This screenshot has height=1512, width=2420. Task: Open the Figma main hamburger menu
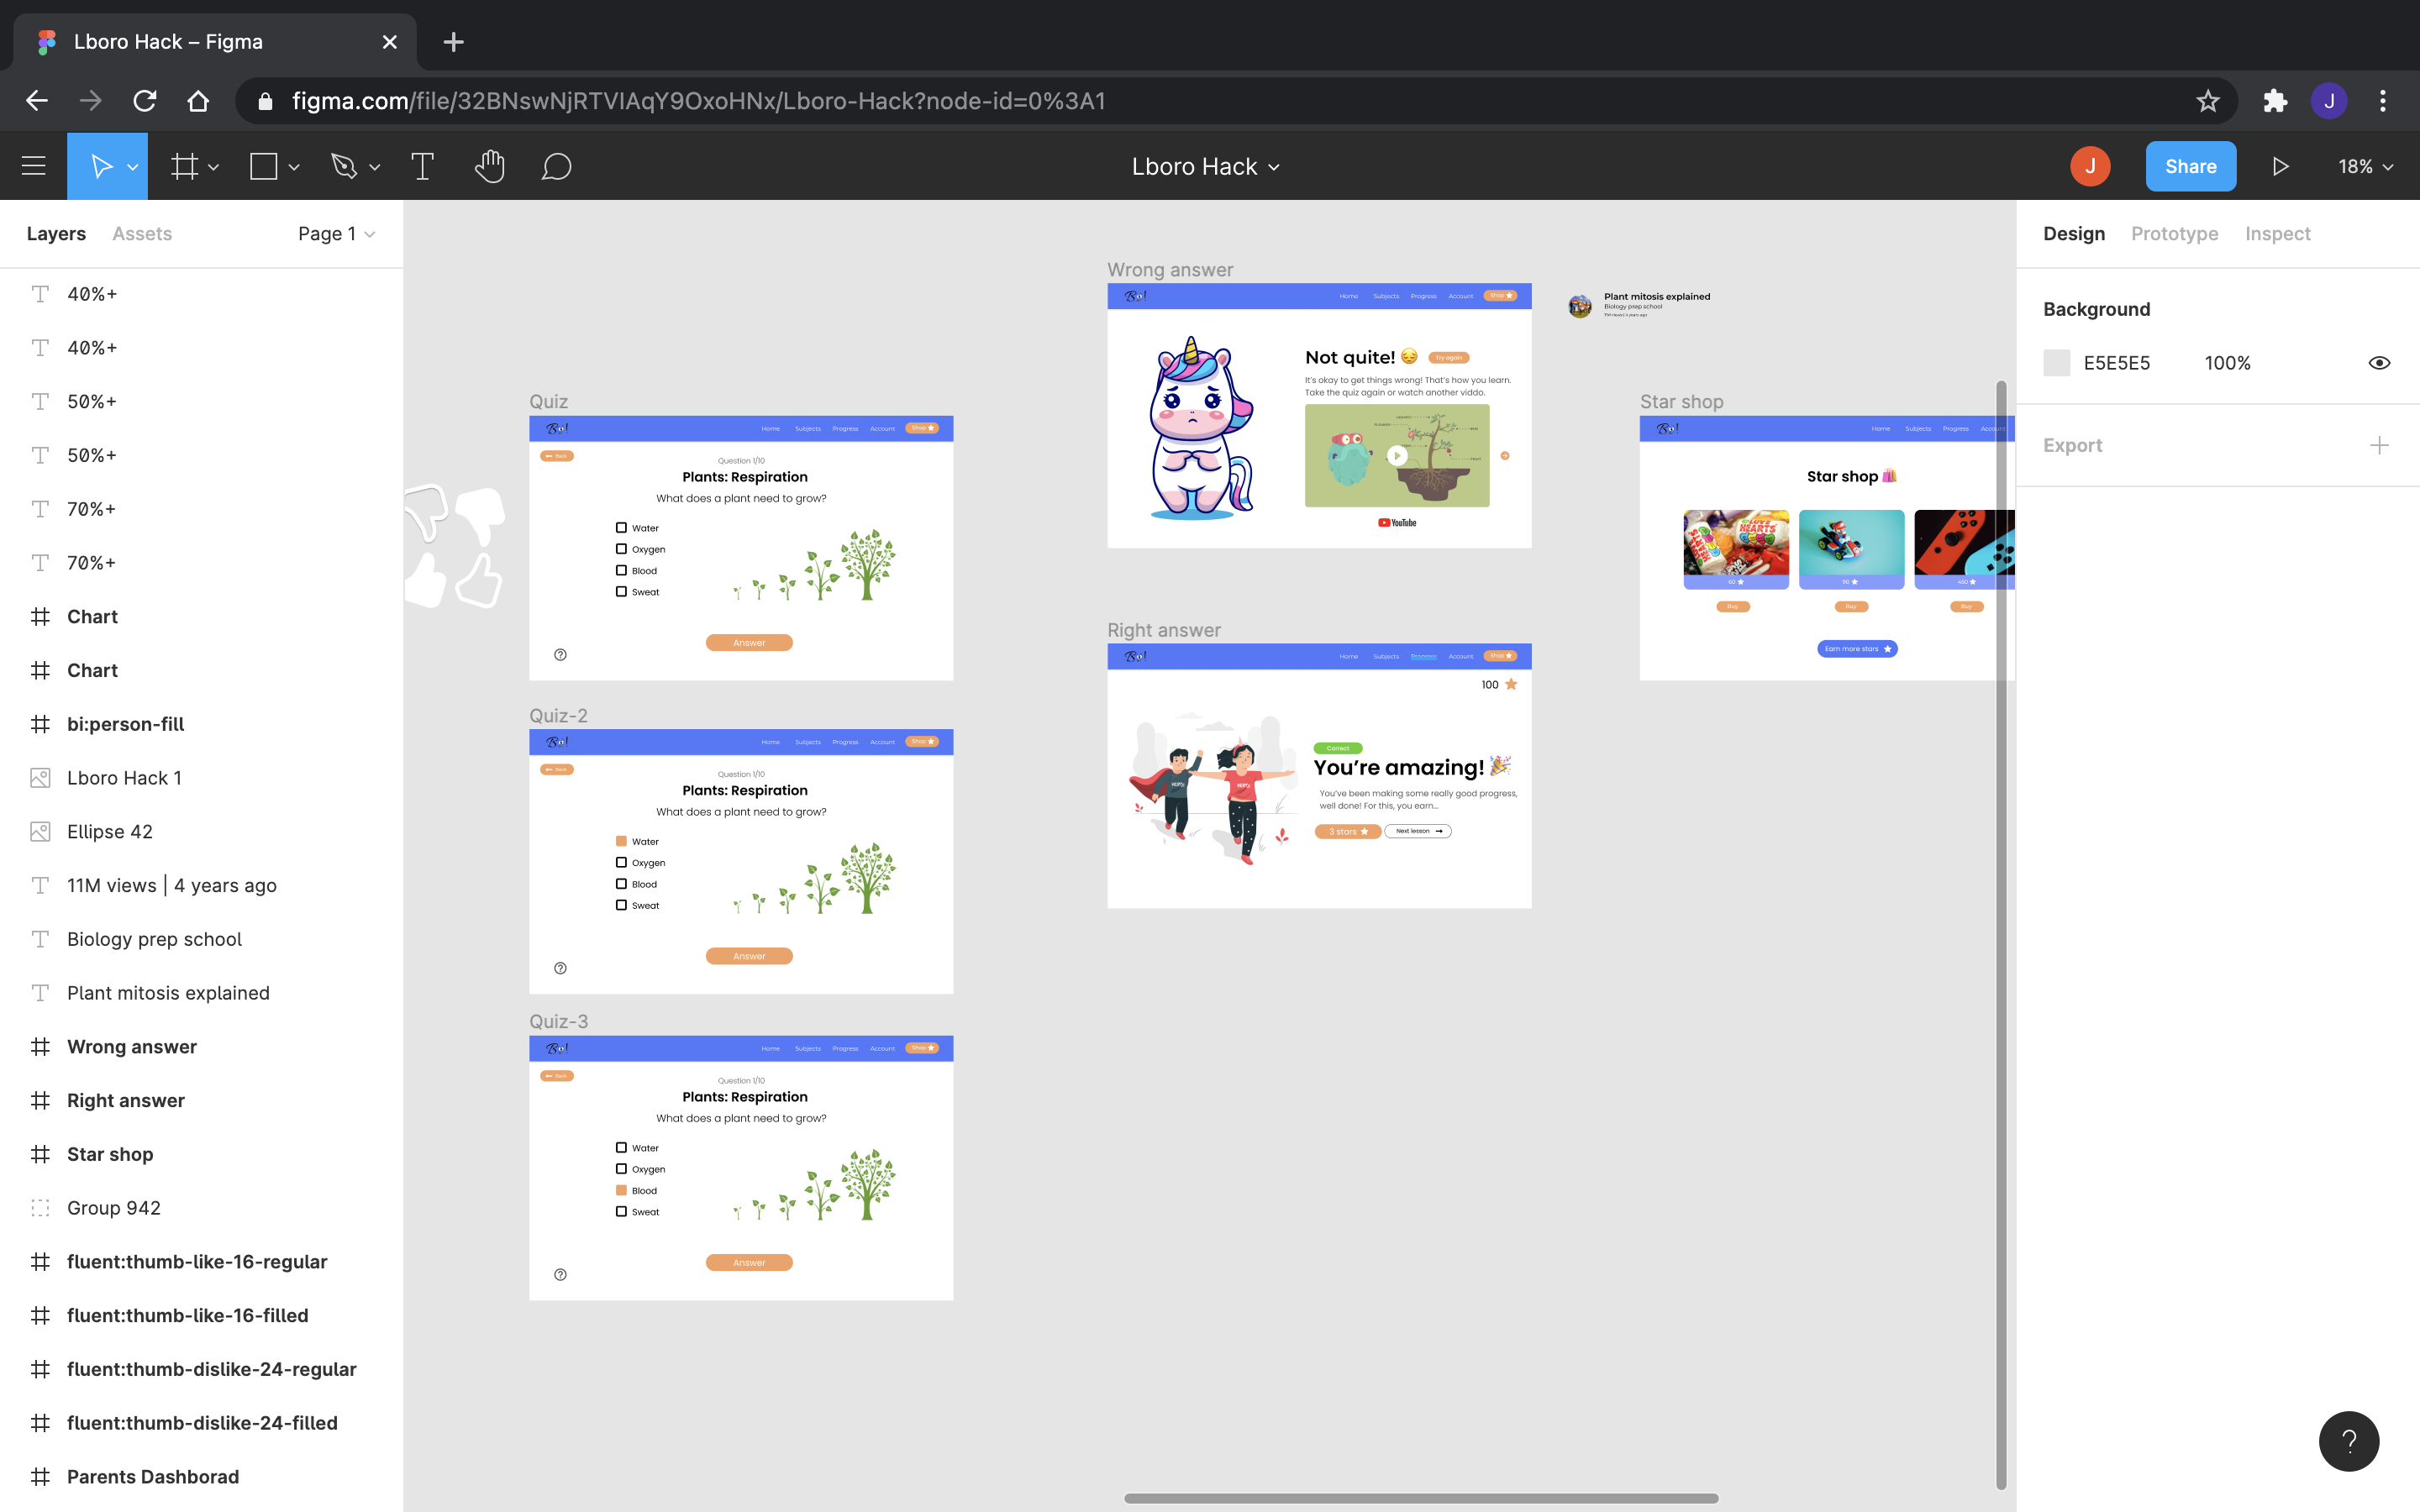coord(33,166)
